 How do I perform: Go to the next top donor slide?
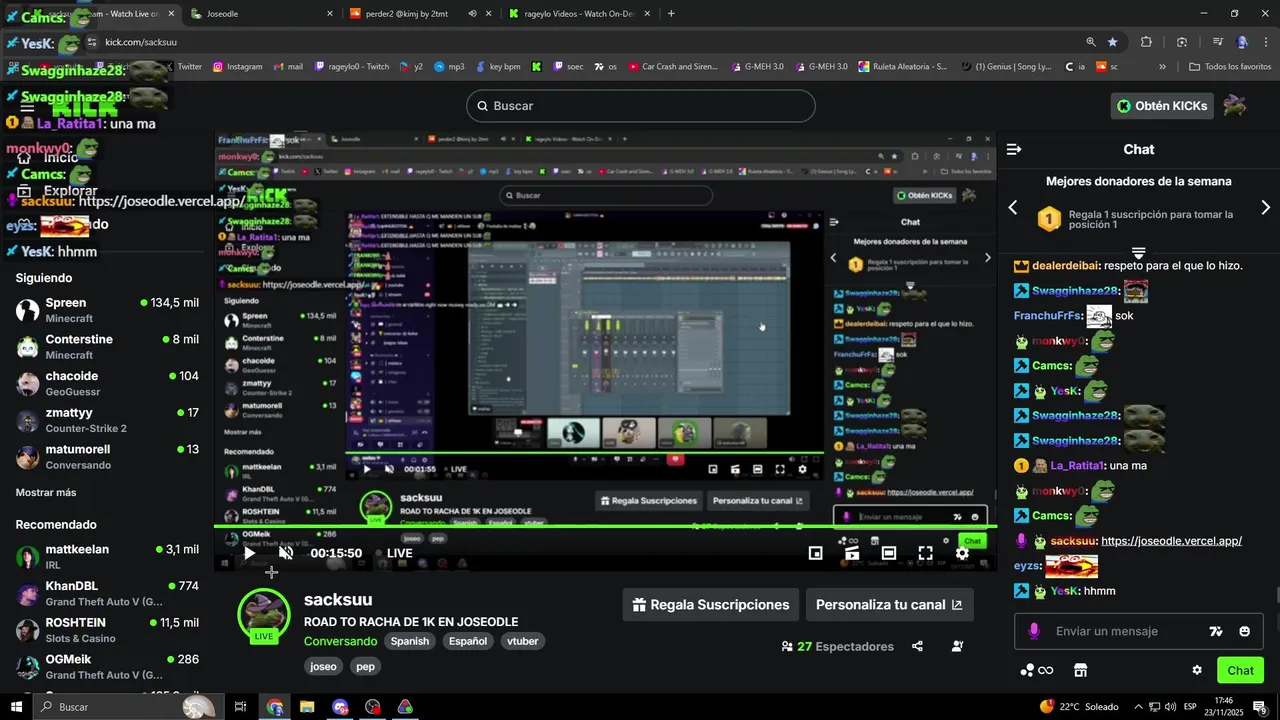point(1265,207)
